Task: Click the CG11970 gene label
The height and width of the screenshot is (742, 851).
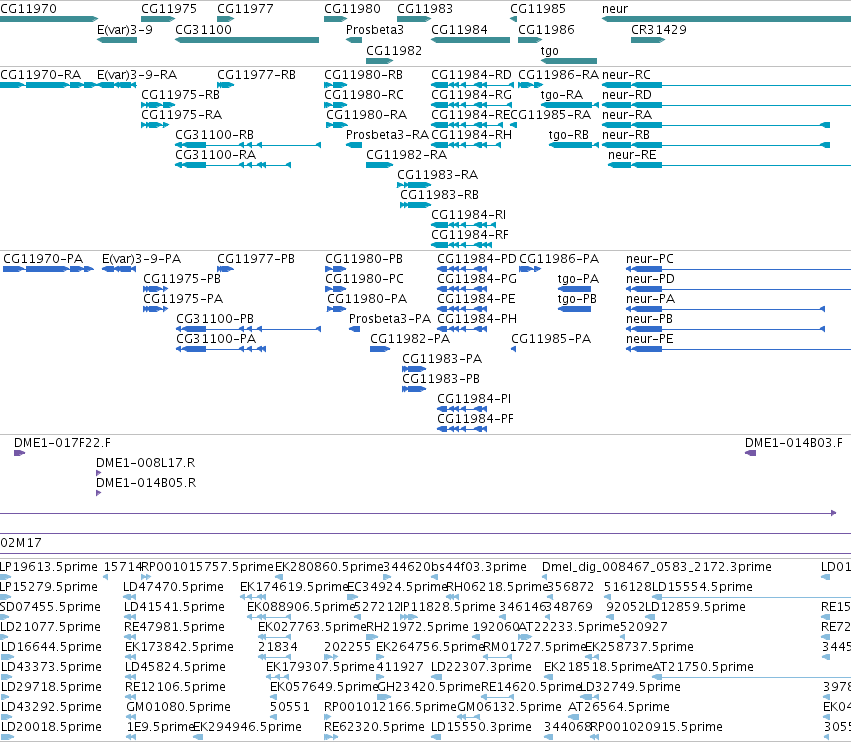Action: pyautogui.click(x=28, y=9)
